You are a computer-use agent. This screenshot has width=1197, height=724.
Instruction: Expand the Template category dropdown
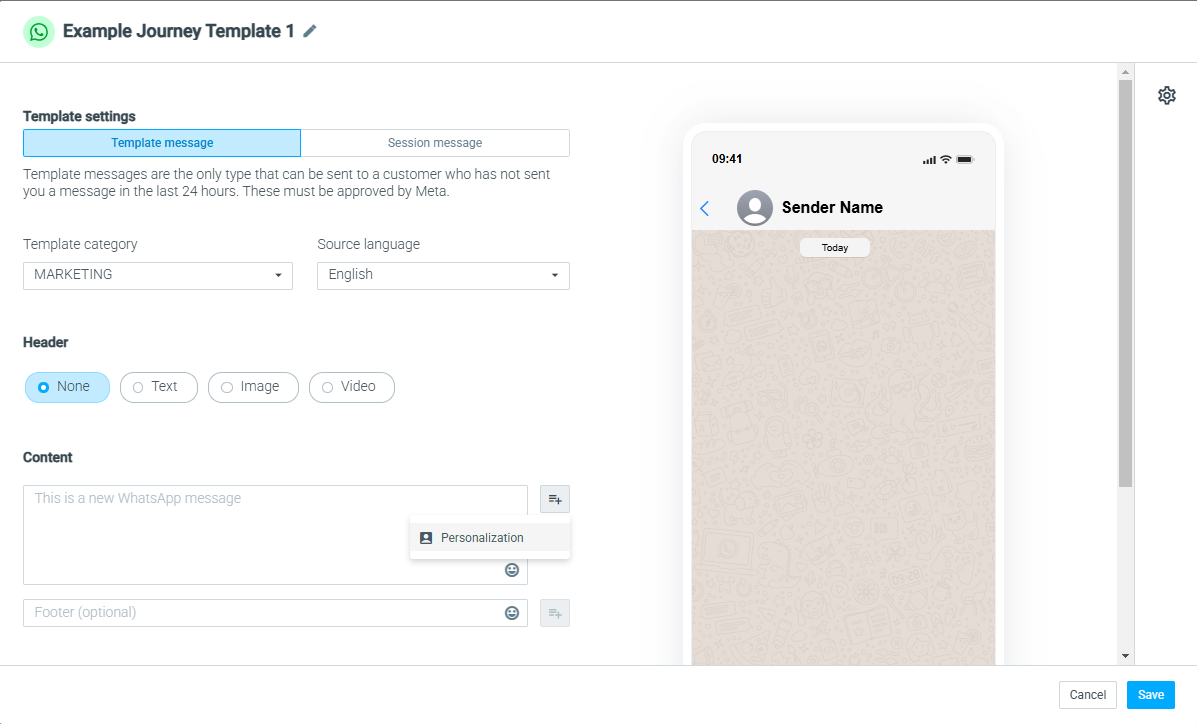(x=158, y=276)
